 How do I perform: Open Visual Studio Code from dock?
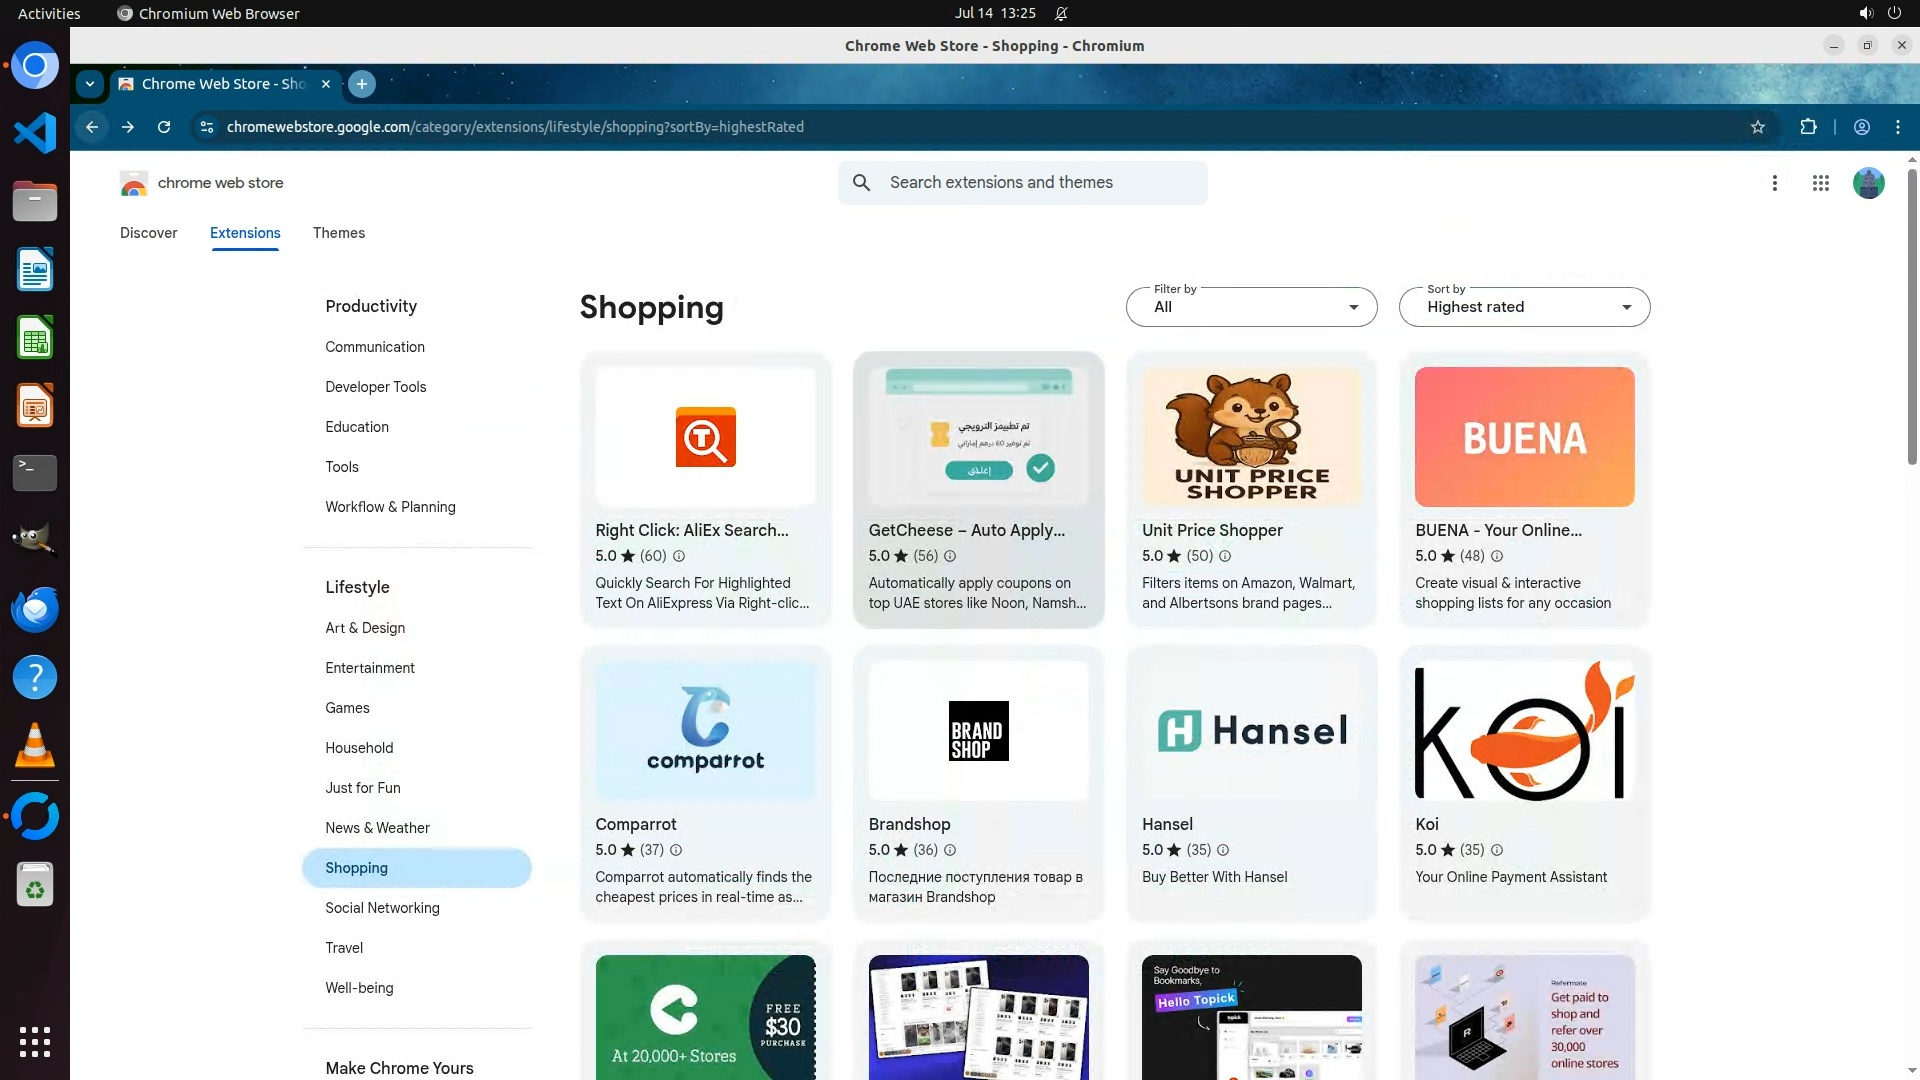pyautogui.click(x=35, y=133)
